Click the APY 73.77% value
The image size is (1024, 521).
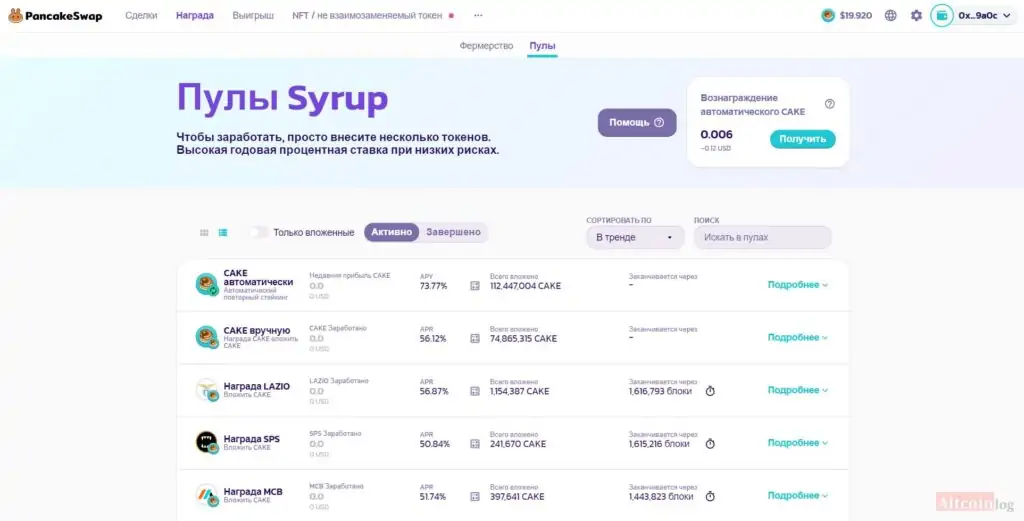pos(434,286)
